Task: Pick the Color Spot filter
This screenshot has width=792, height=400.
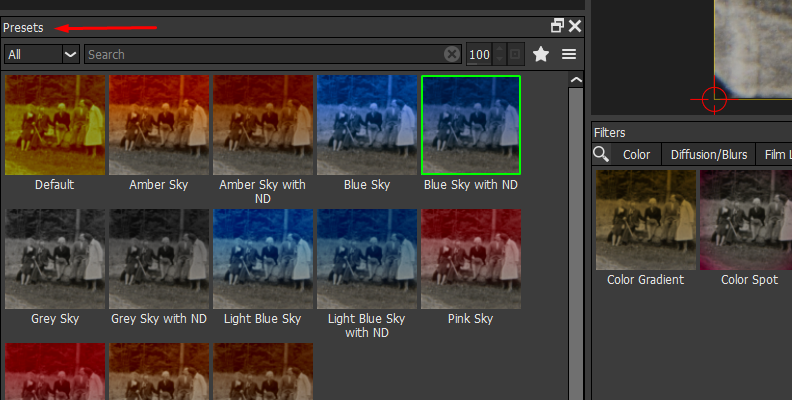Action: [749, 220]
